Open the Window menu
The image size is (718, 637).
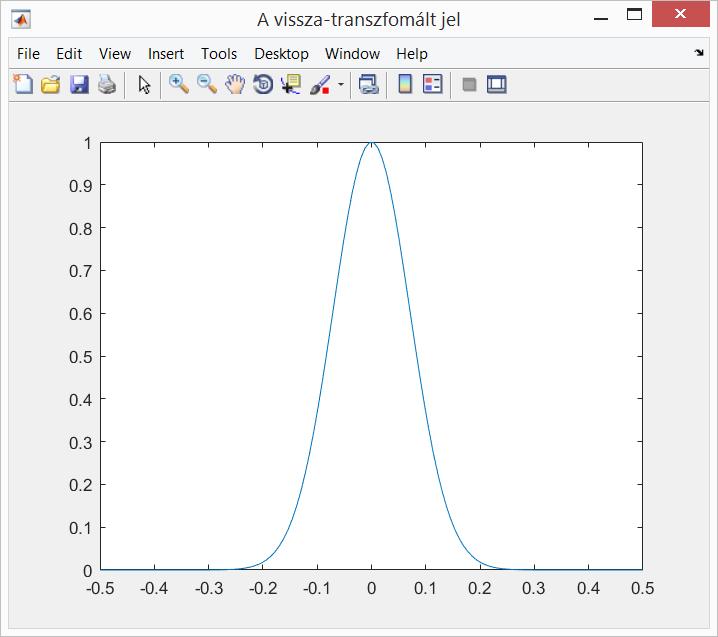(352, 54)
